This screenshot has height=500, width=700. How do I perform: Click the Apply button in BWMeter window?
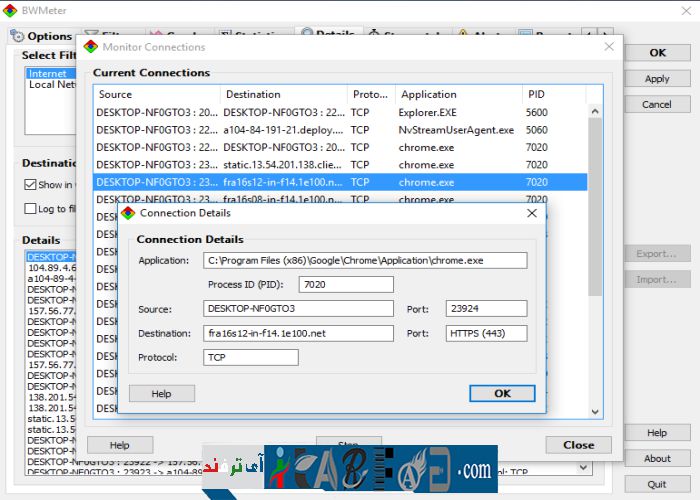click(x=657, y=79)
